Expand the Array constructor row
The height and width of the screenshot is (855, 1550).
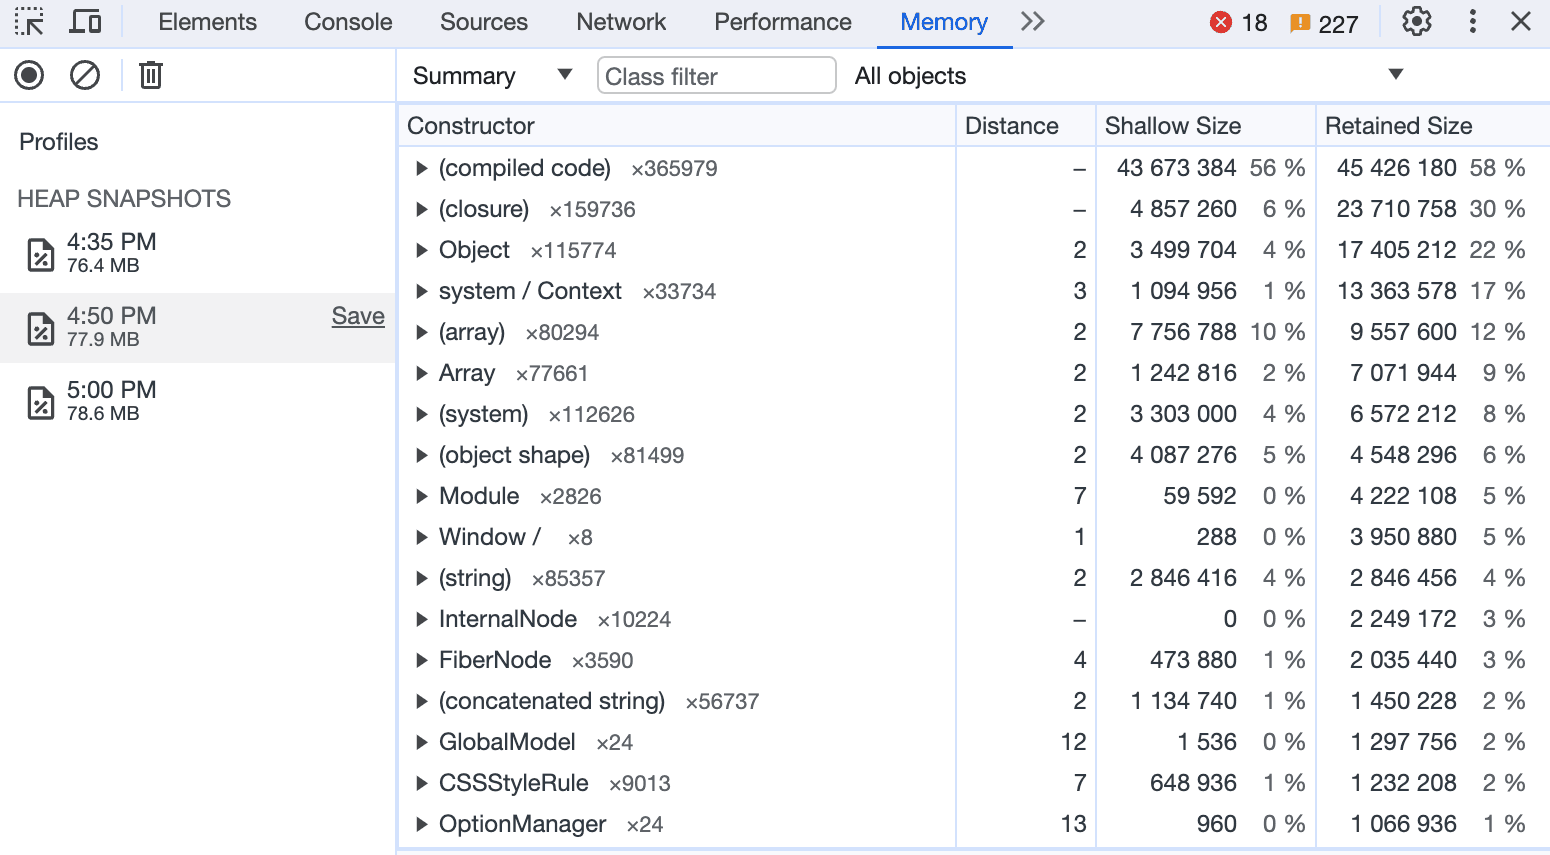(x=421, y=374)
